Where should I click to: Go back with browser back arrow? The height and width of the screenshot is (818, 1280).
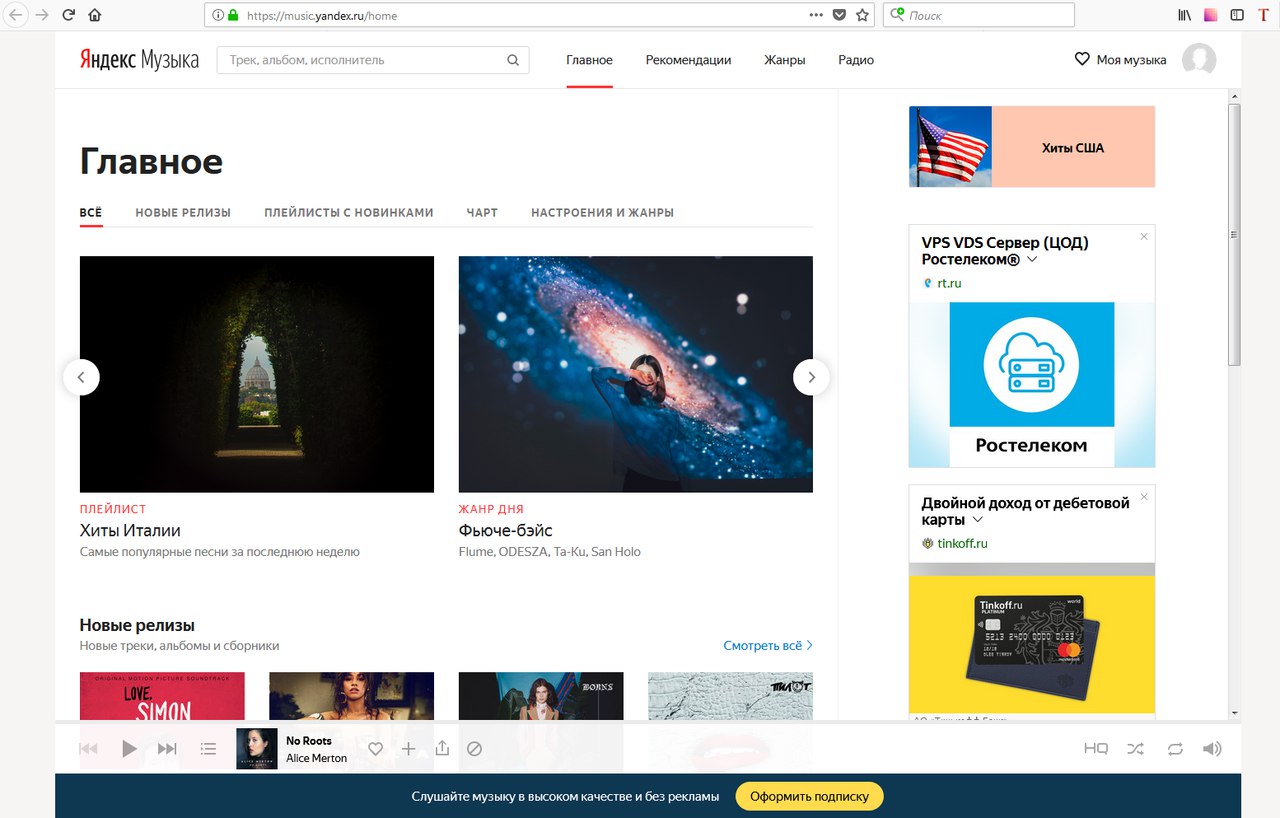coord(15,15)
